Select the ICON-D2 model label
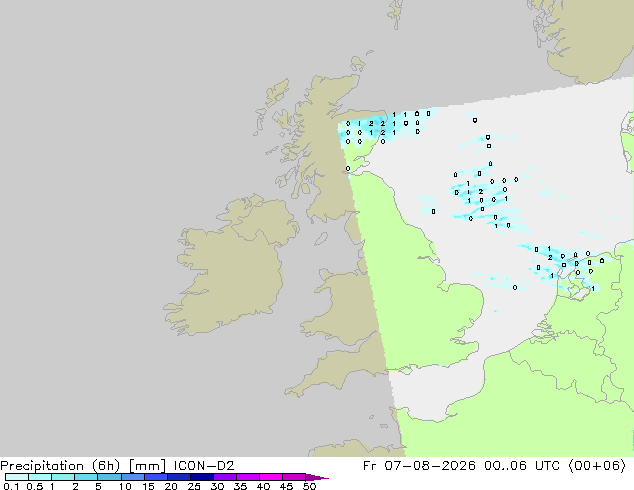The width and height of the screenshot is (634, 490). click(204, 466)
